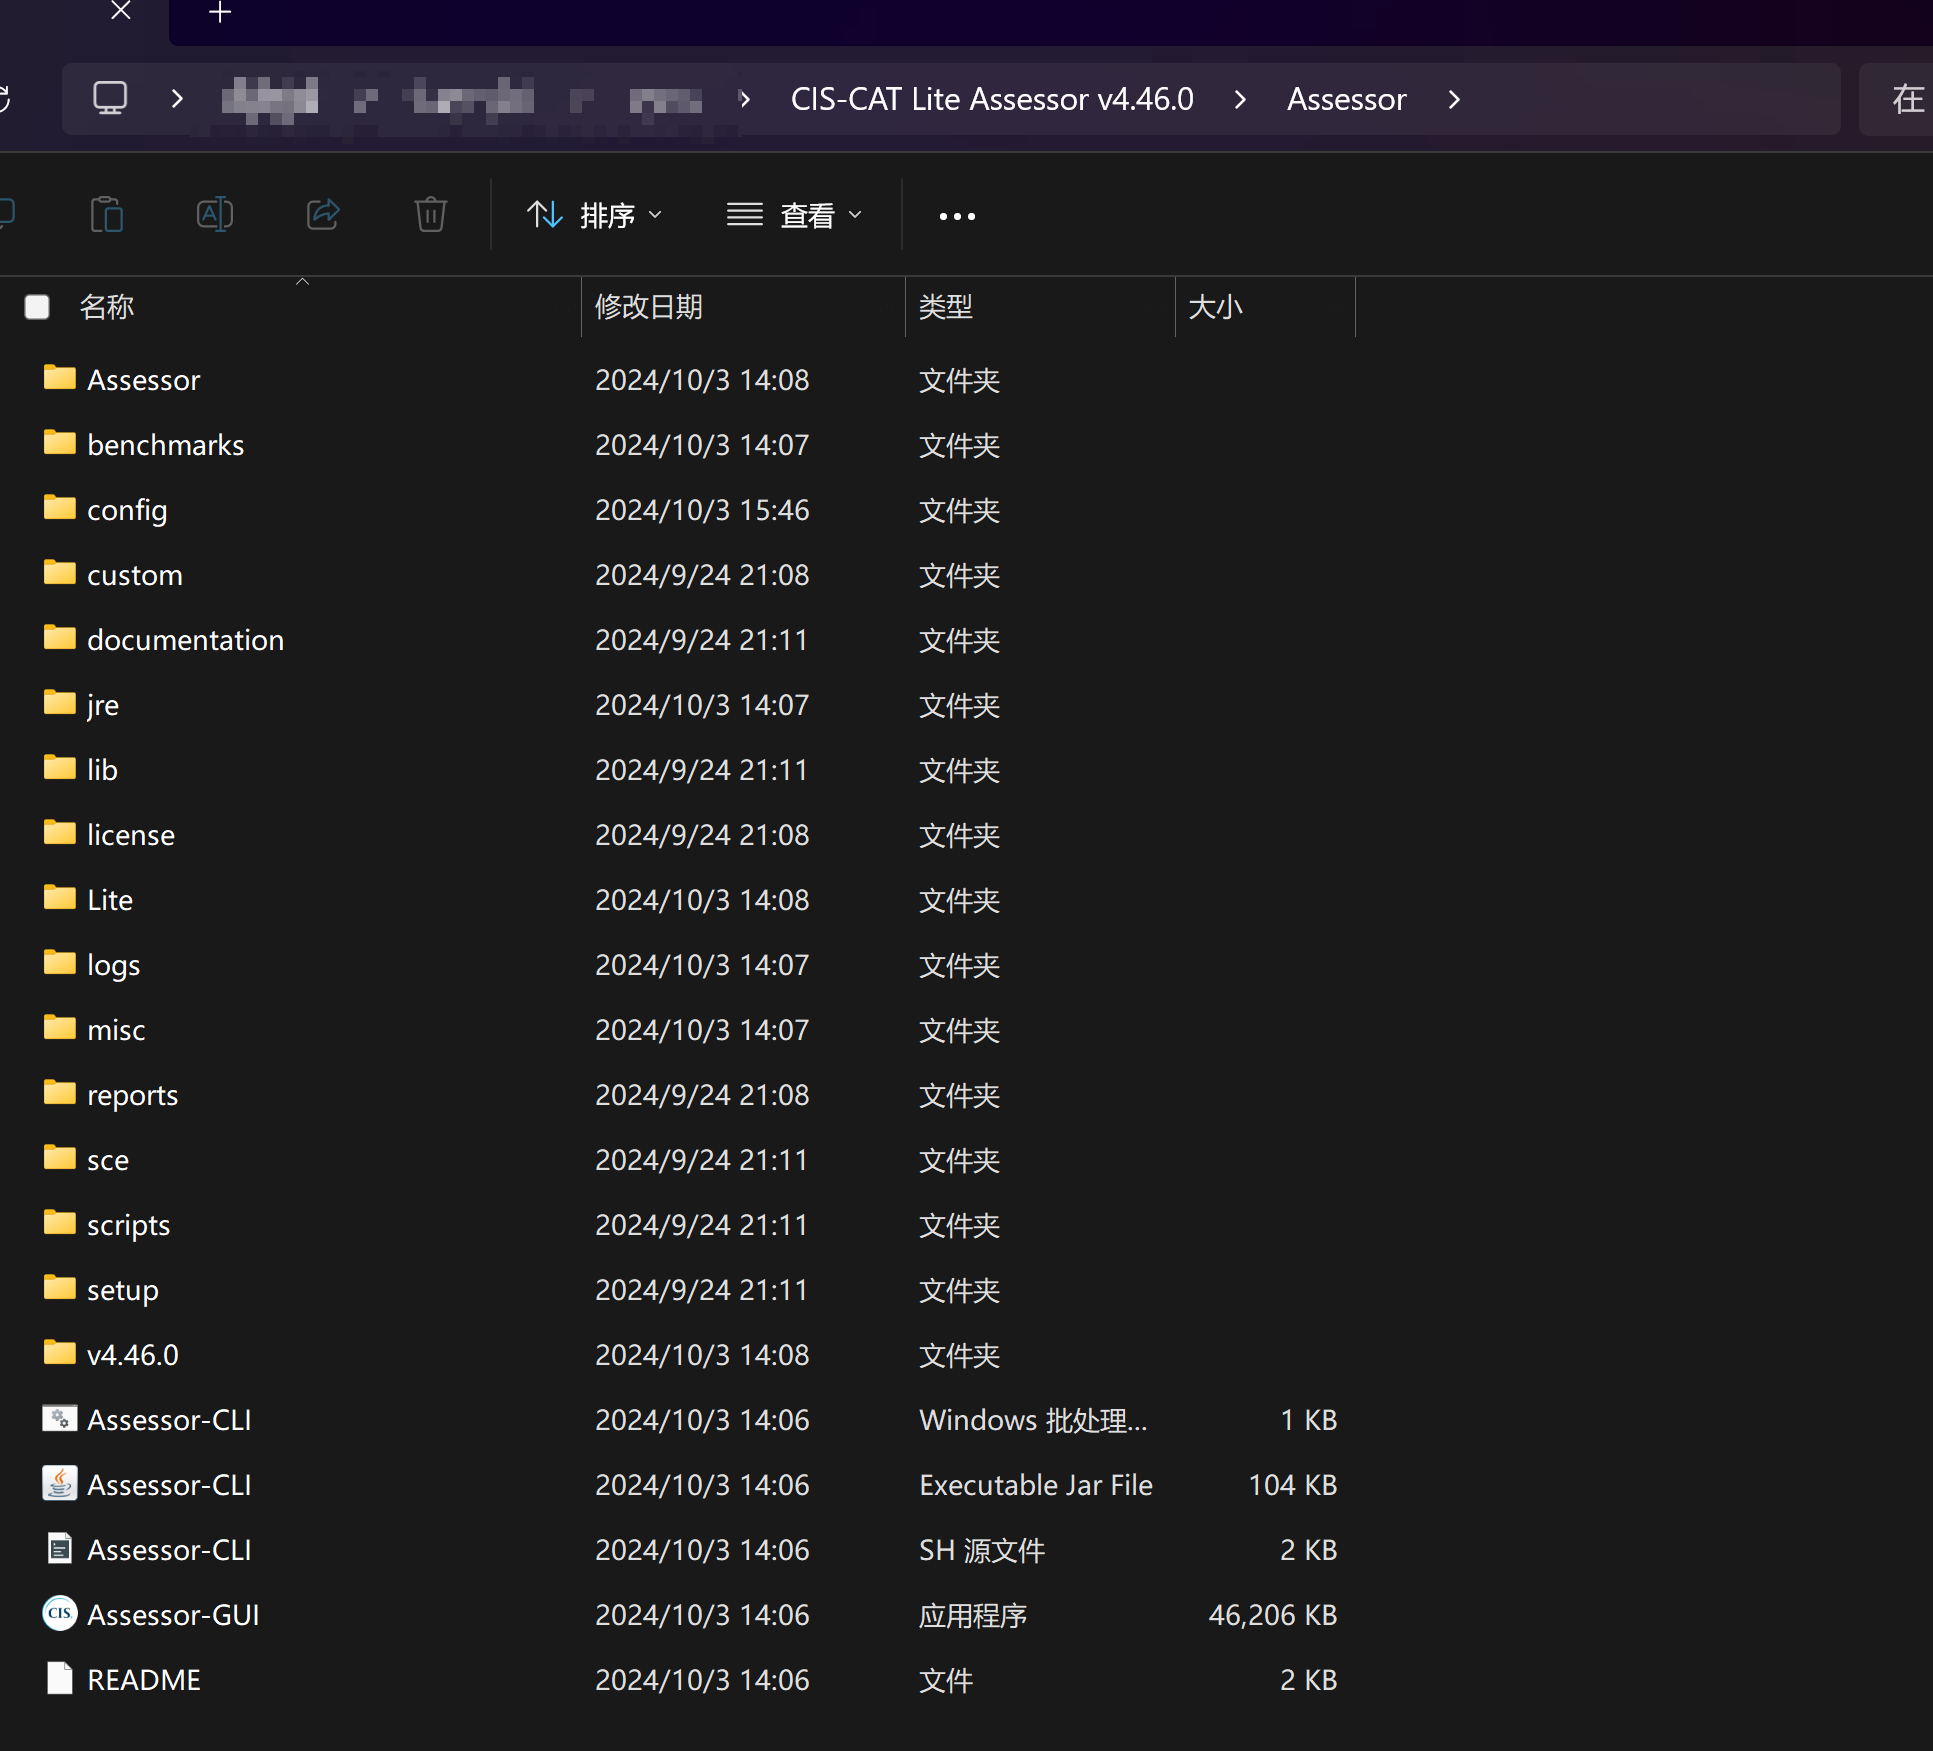Click the Executable Jar File type text

click(1036, 1485)
